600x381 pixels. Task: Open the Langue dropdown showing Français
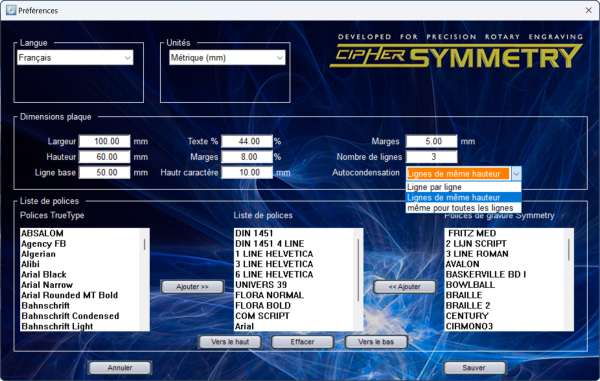coord(75,58)
